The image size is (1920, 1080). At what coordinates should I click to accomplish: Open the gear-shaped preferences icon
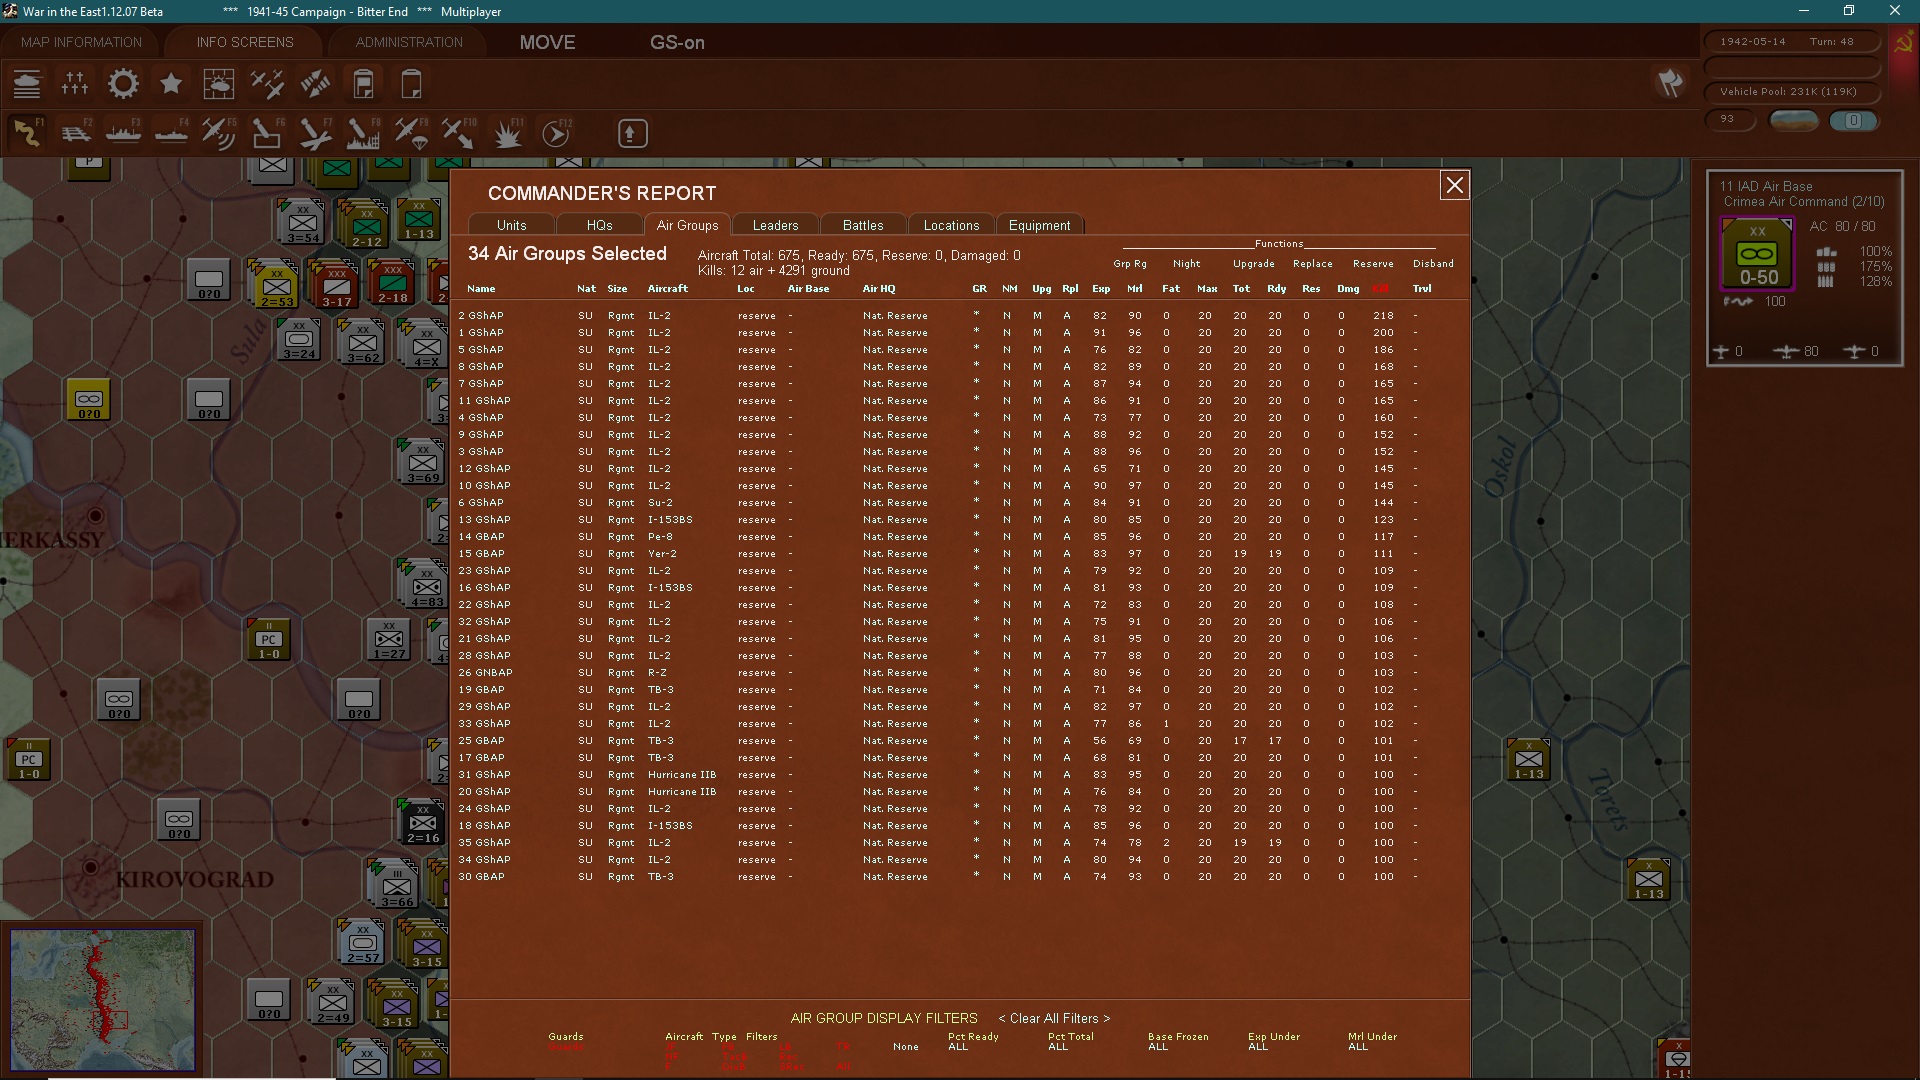click(123, 84)
